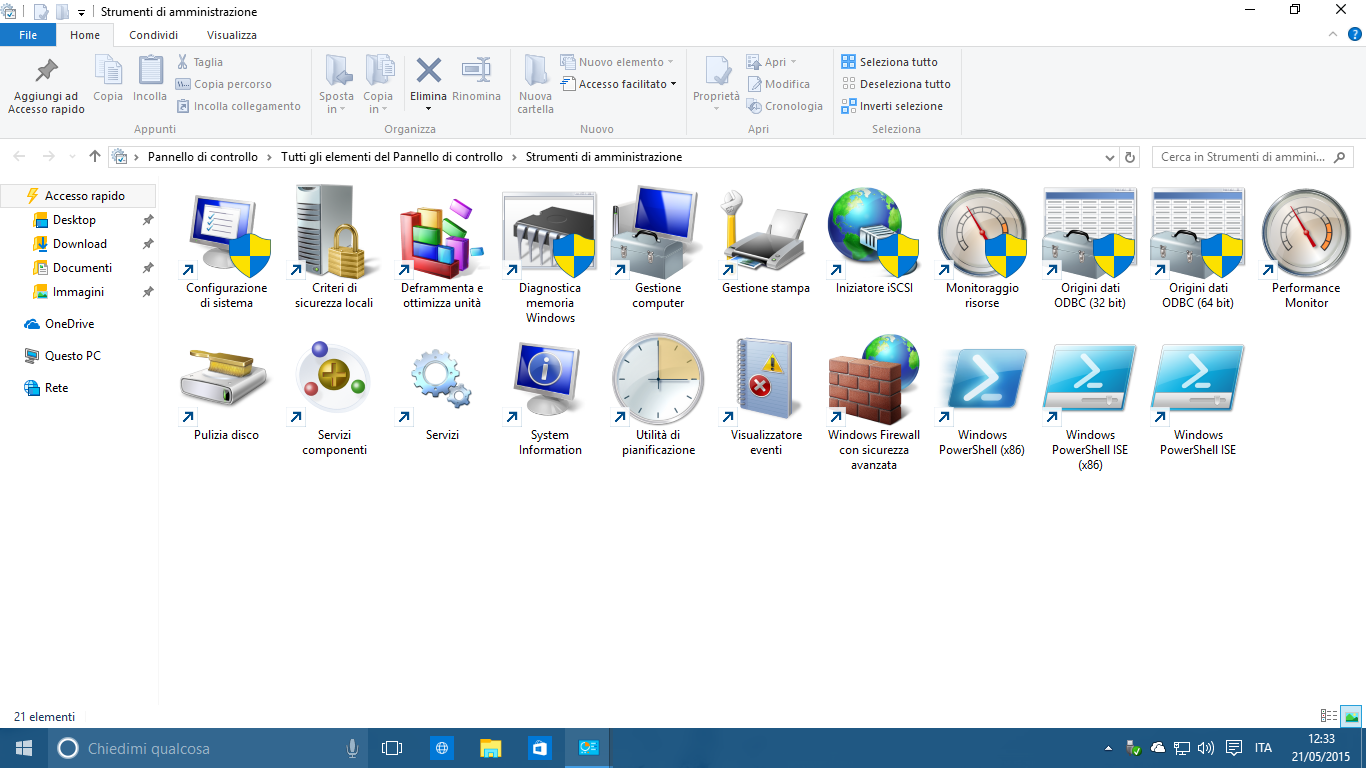Select the Windows PowerShell ISE 64-bit icon
The height and width of the screenshot is (768, 1366).
click(1198, 383)
